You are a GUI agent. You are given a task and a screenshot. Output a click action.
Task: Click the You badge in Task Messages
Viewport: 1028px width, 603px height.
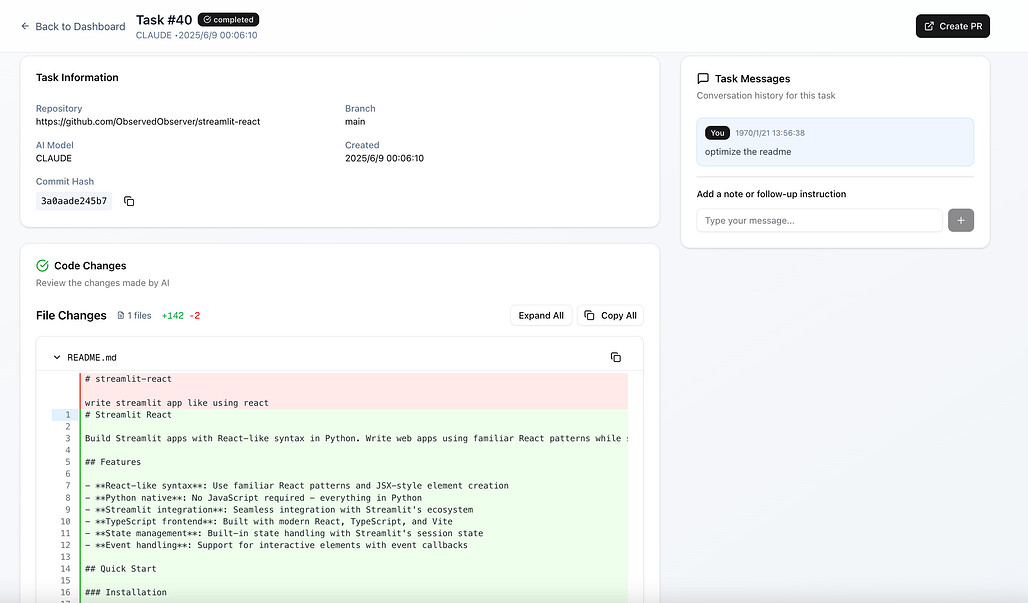point(717,133)
